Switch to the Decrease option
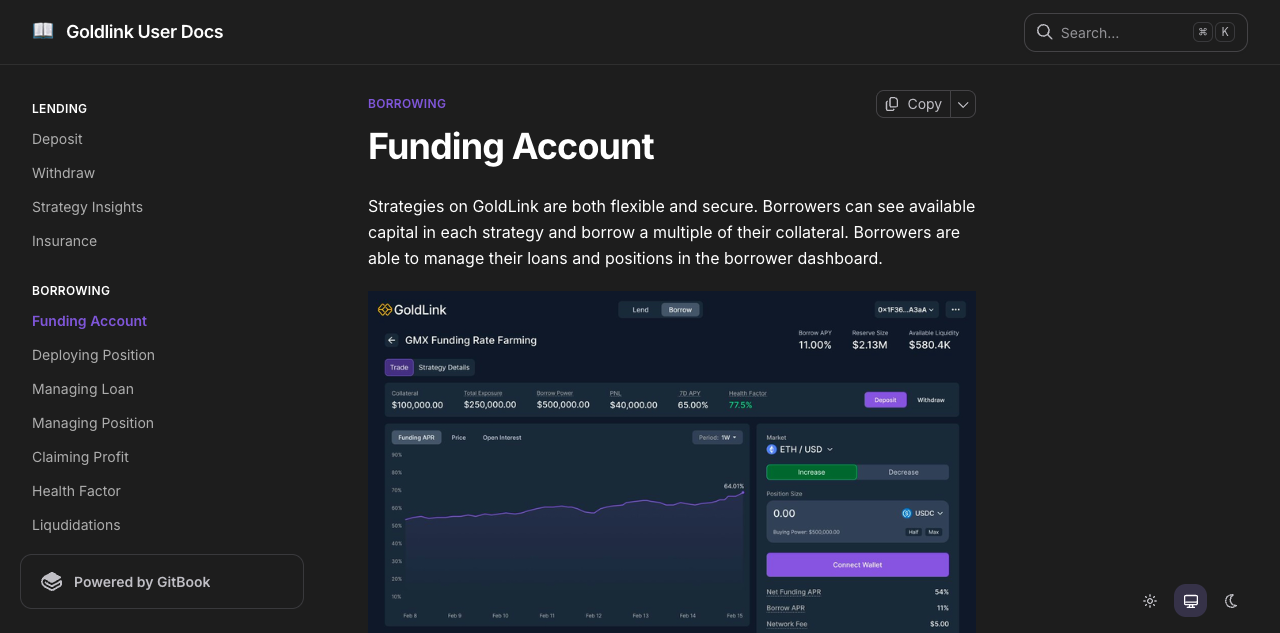 [904, 471]
